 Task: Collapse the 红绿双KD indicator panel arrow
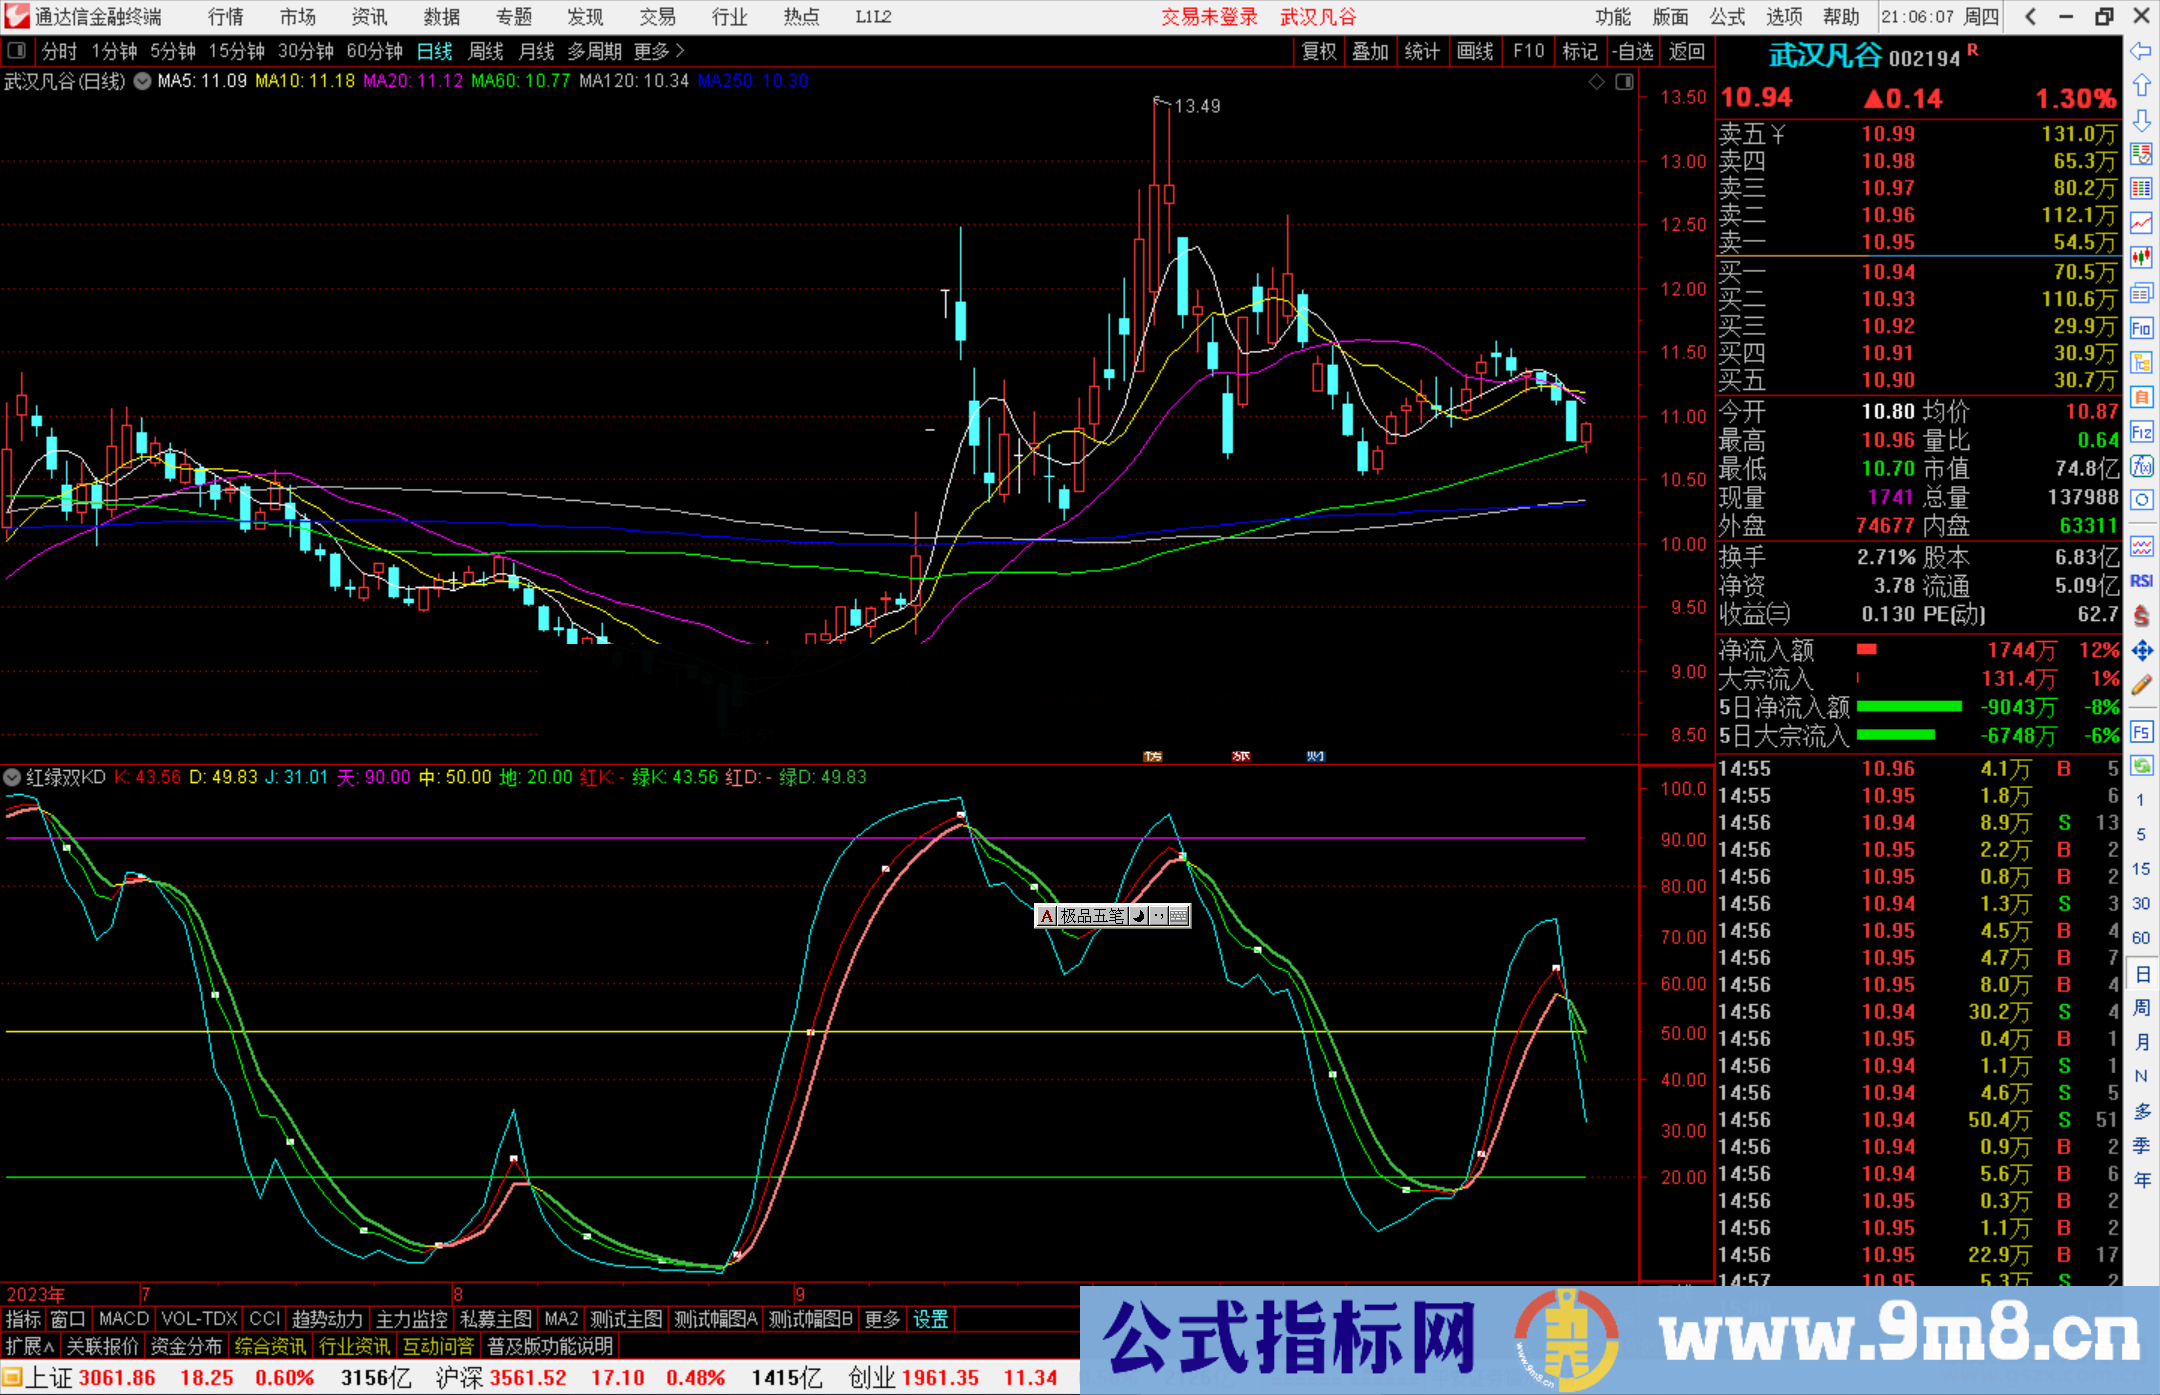[x=12, y=777]
